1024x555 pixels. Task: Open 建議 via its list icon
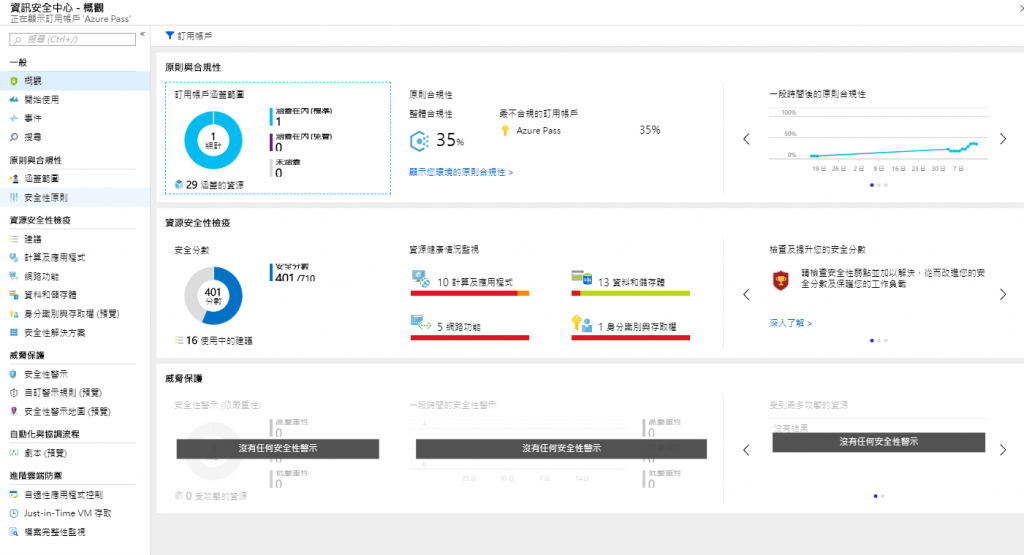14,239
